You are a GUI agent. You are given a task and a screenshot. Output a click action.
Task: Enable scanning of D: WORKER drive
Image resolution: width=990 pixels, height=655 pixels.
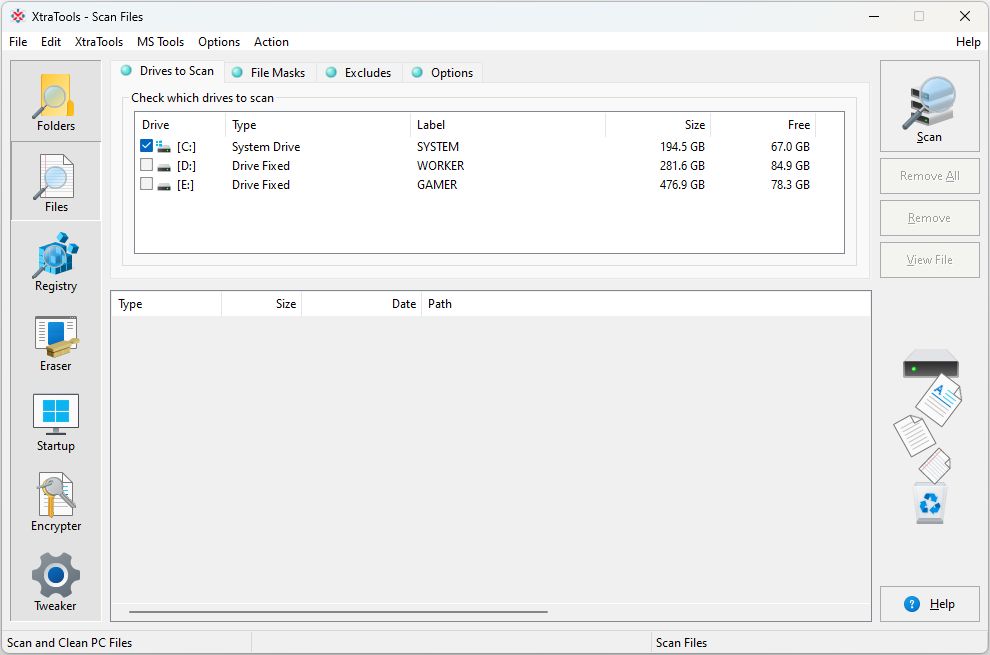[147, 166]
